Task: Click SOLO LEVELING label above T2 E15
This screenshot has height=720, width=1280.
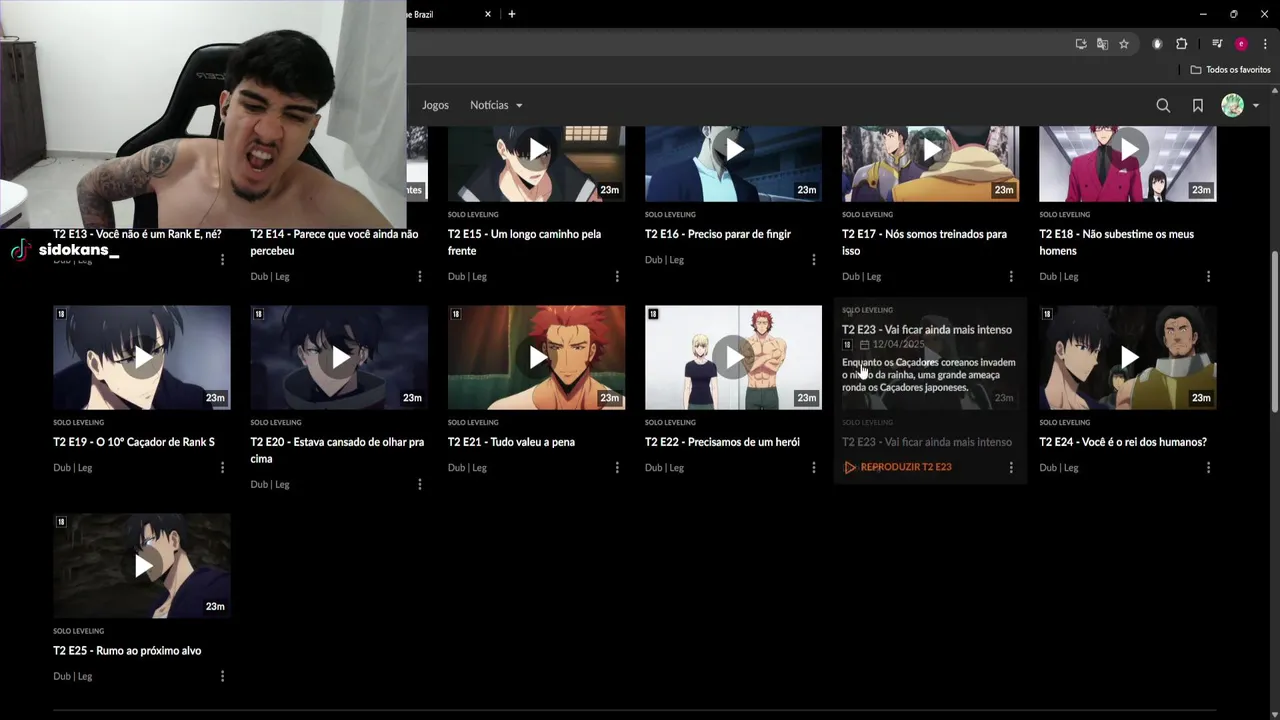Action: [x=473, y=215]
